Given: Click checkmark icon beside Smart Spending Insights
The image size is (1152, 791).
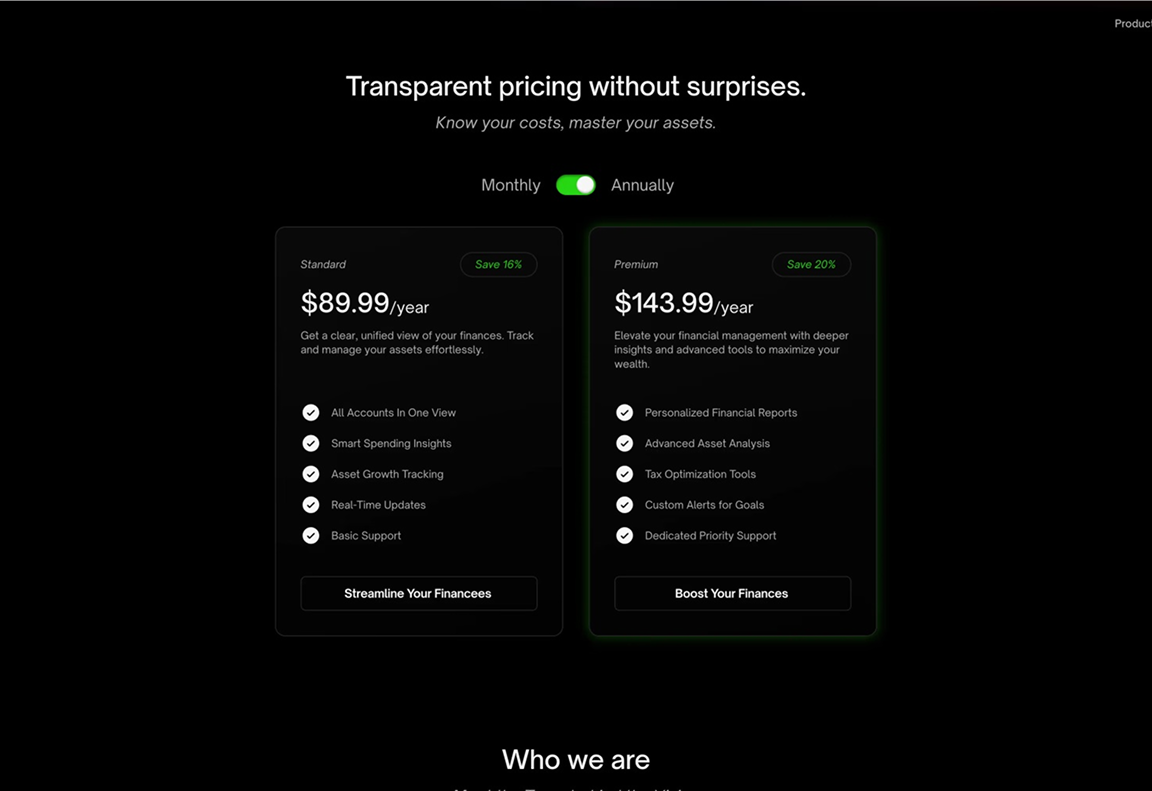Looking at the screenshot, I should [311, 443].
